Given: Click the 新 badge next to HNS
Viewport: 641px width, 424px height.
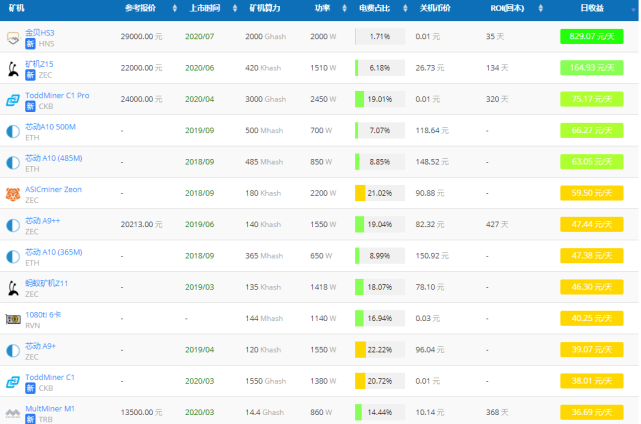Looking at the screenshot, I should click(x=30, y=44).
